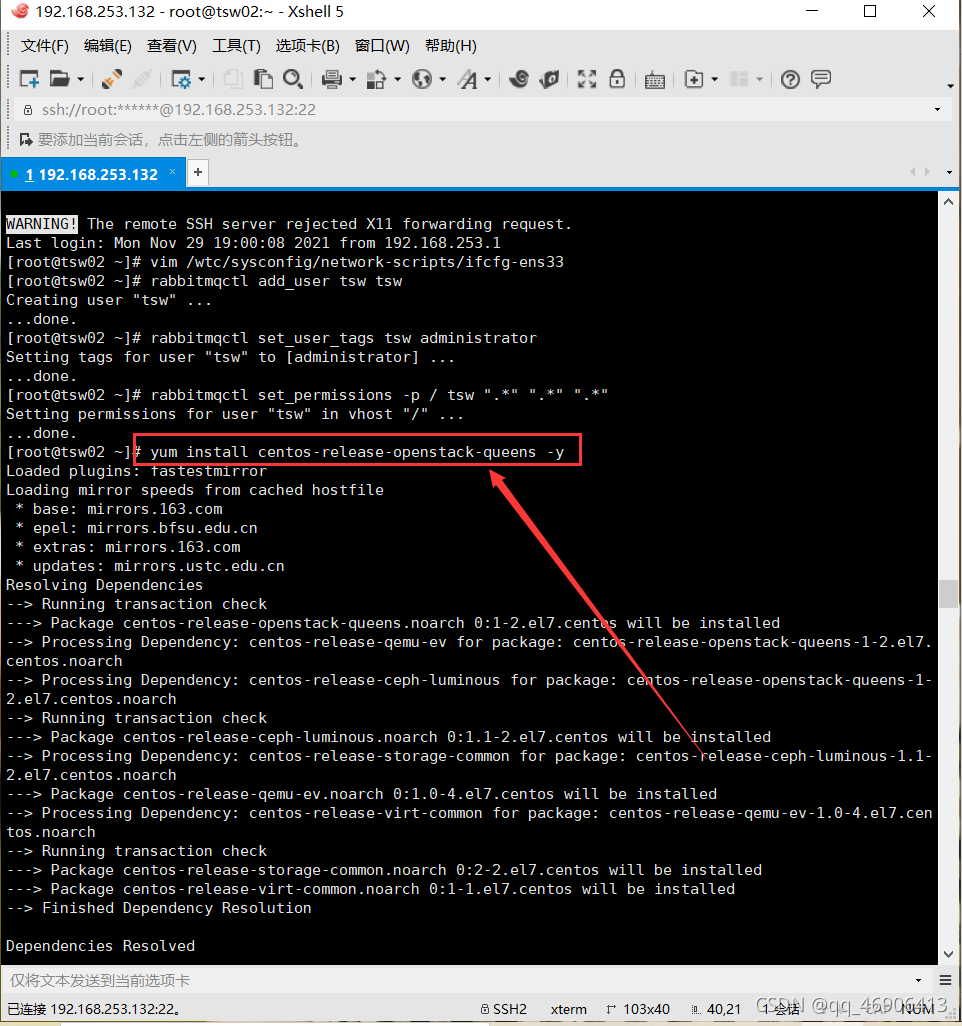The height and width of the screenshot is (1026, 962).
Task: Click the yum install command line
Action: 357,452
